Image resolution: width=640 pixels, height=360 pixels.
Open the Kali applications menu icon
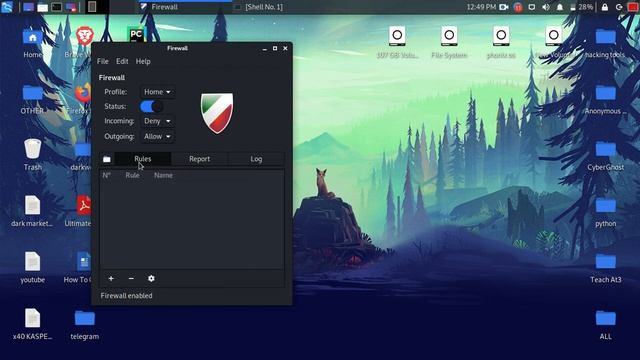click(7, 7)
